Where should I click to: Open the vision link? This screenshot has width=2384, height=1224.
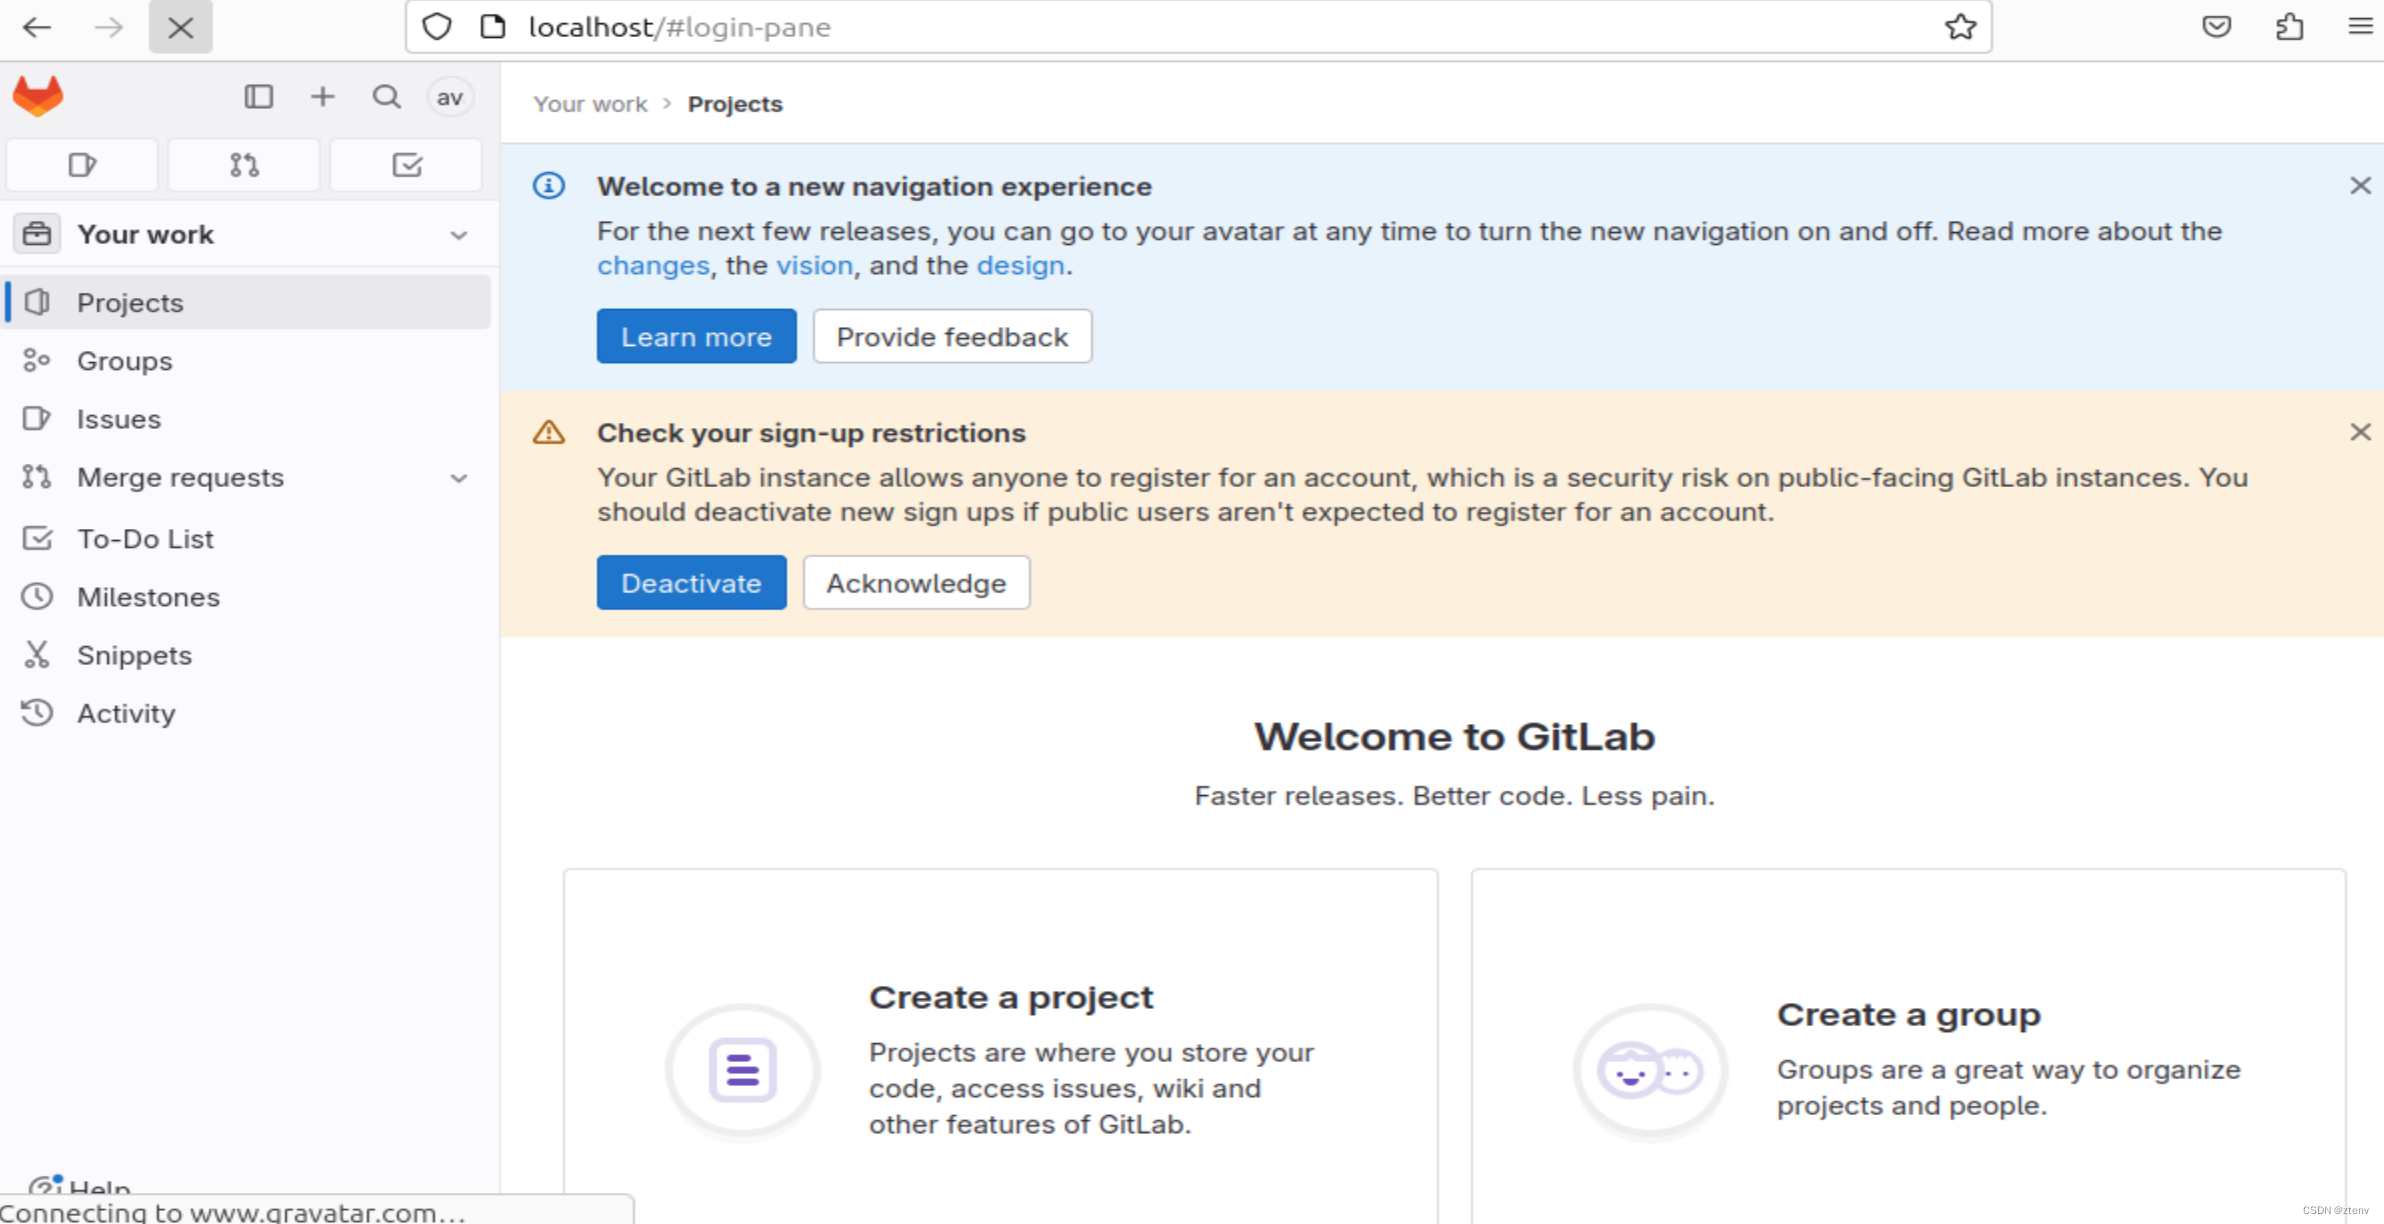814,266
